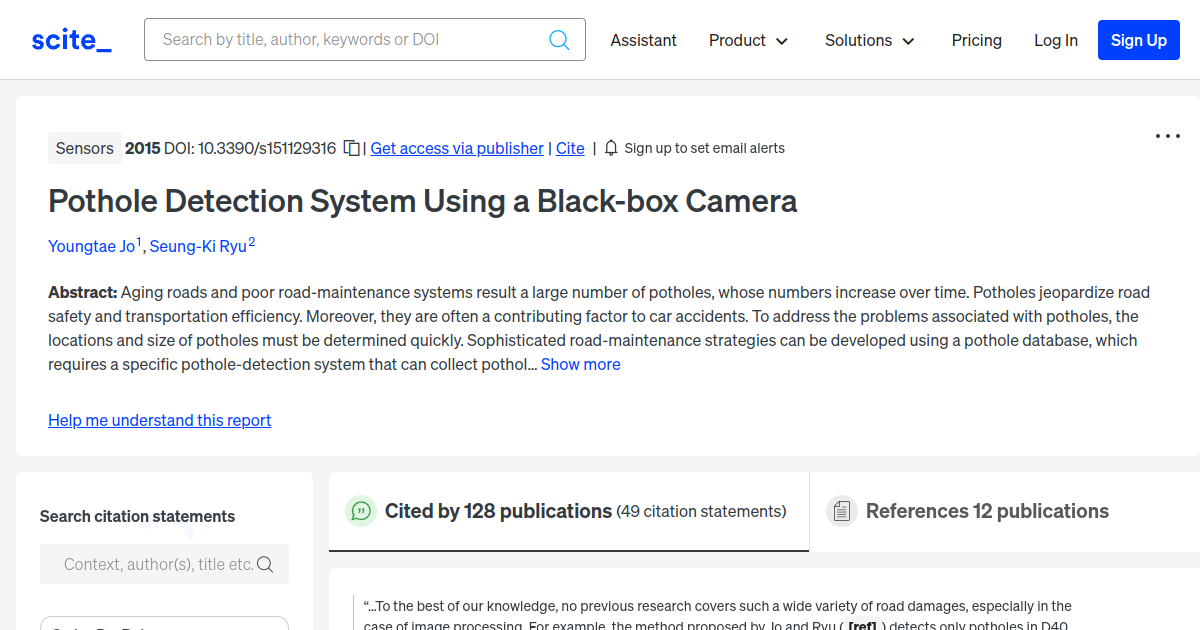Click the References document icon
1200x630 pixels.
click(841, 511)
